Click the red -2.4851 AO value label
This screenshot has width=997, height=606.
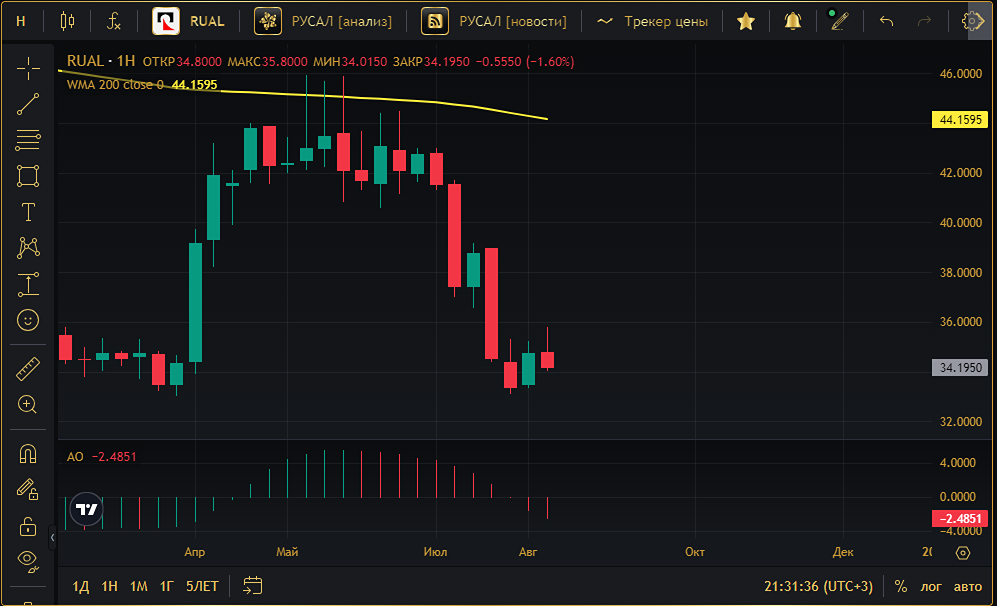click(x=959, y=518)
